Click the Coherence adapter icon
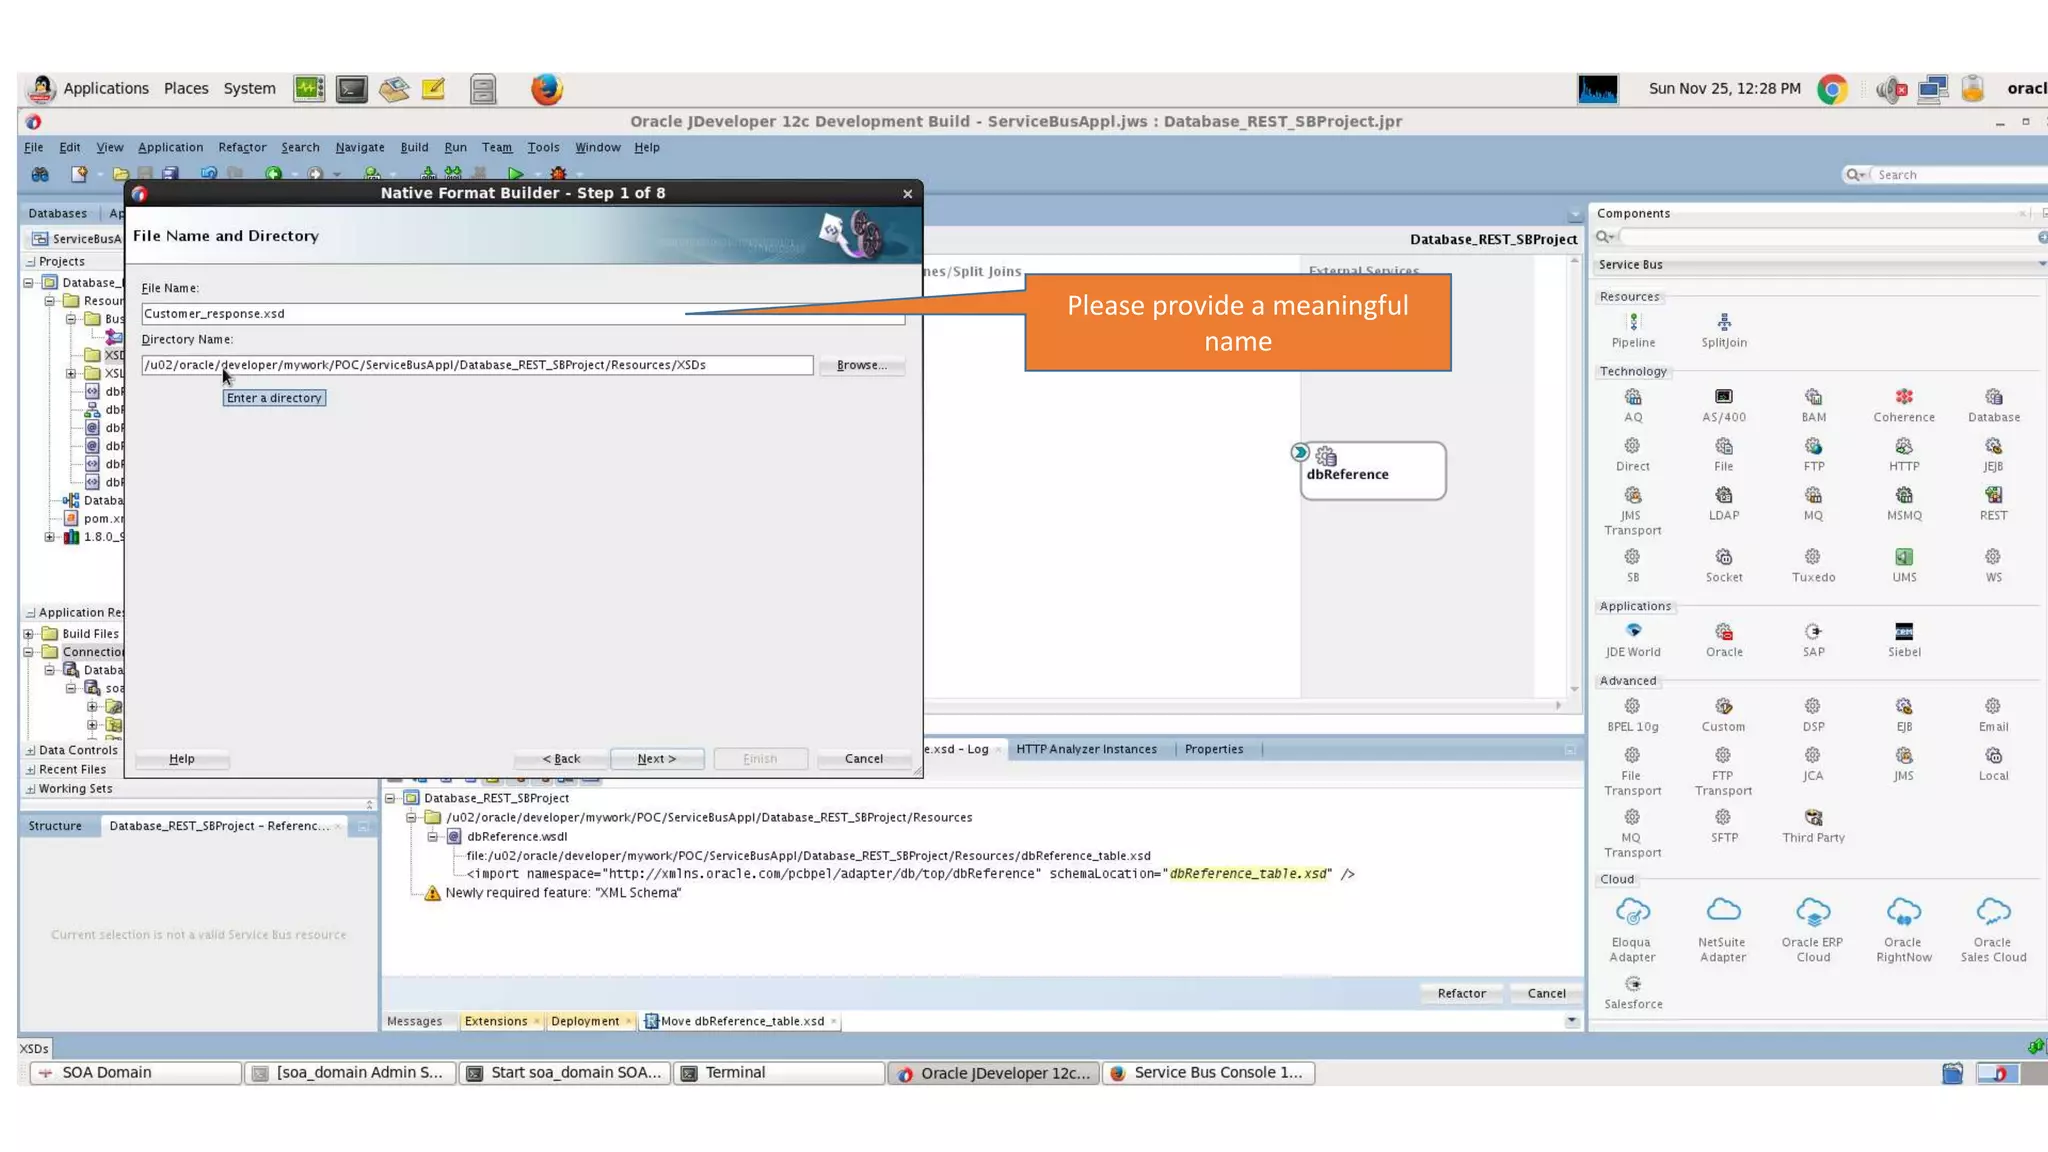Screen dimensions: 2048x1152 tap(1903, 398)
